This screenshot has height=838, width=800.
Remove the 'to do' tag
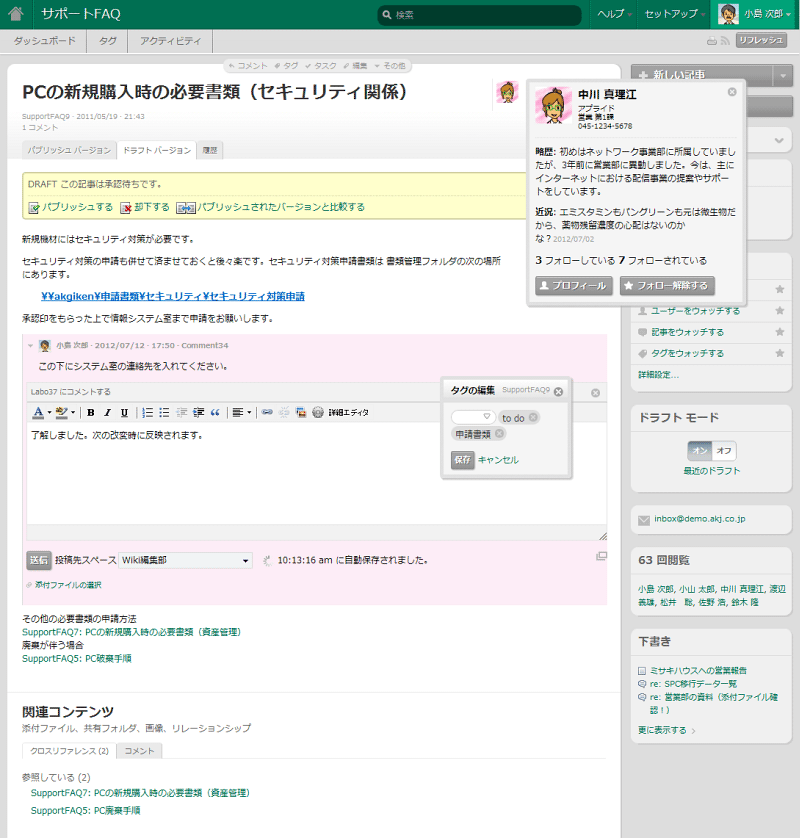tap(533, 417)
